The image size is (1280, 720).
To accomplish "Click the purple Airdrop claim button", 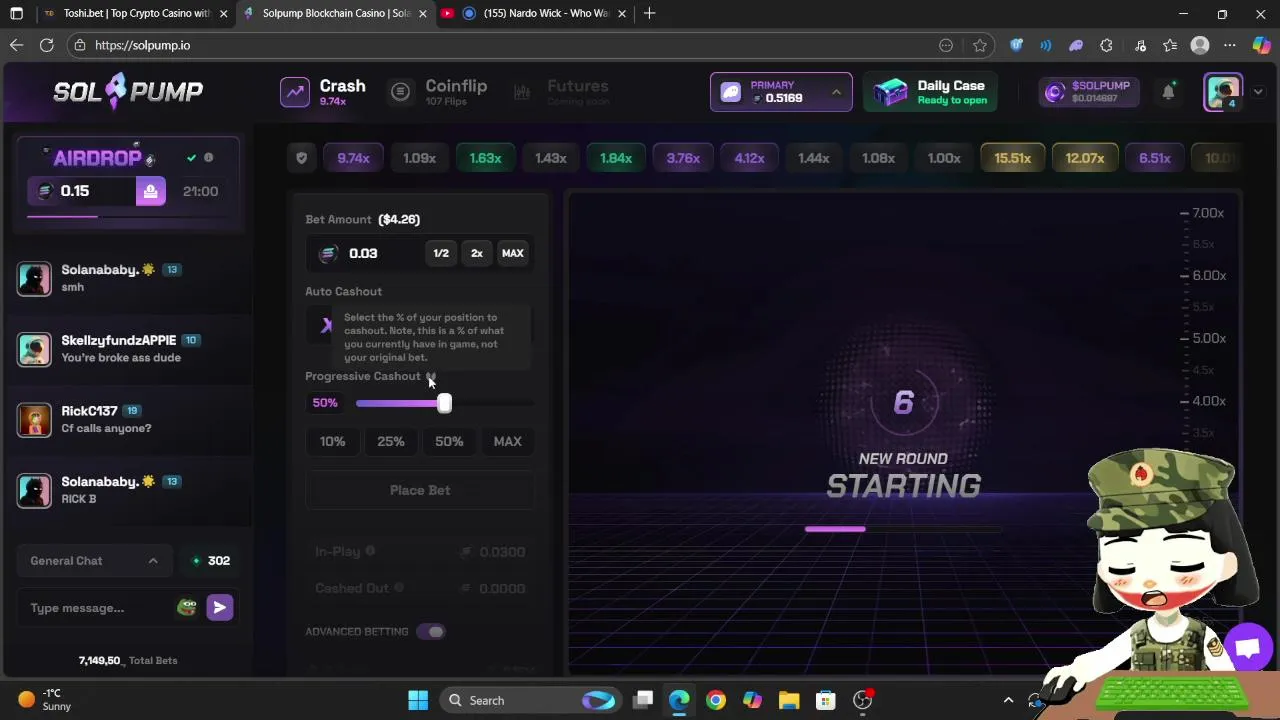I will point(150,191).
